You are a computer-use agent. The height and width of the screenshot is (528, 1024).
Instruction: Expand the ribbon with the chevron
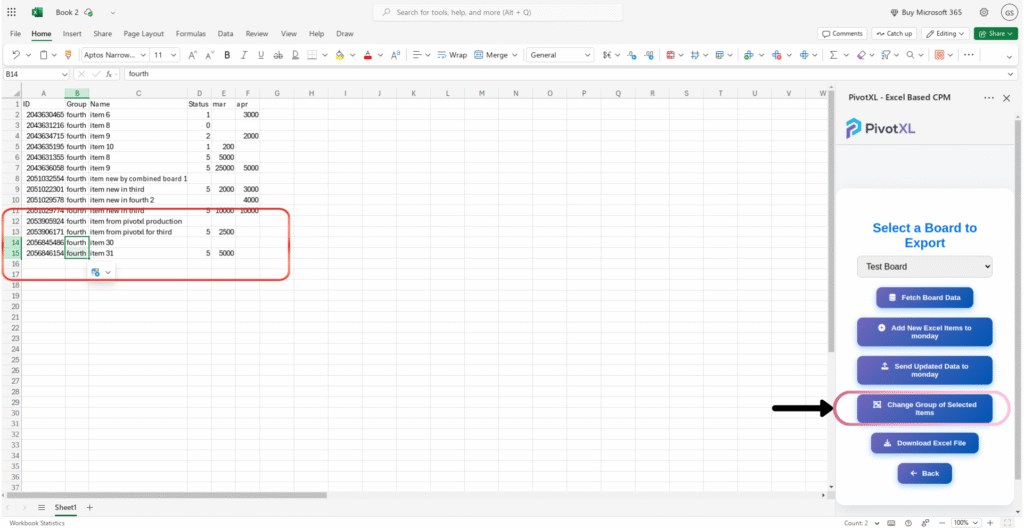[1010, 55]
